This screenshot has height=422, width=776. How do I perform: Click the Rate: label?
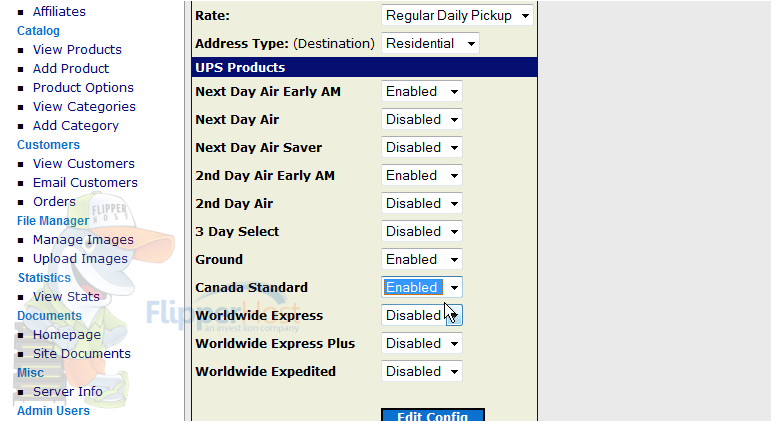pyautogui.click(x=212, y=15)
